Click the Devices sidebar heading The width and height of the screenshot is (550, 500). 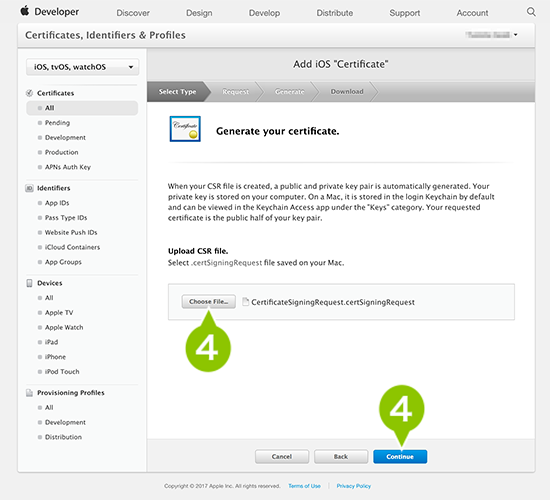coord(49,283)
